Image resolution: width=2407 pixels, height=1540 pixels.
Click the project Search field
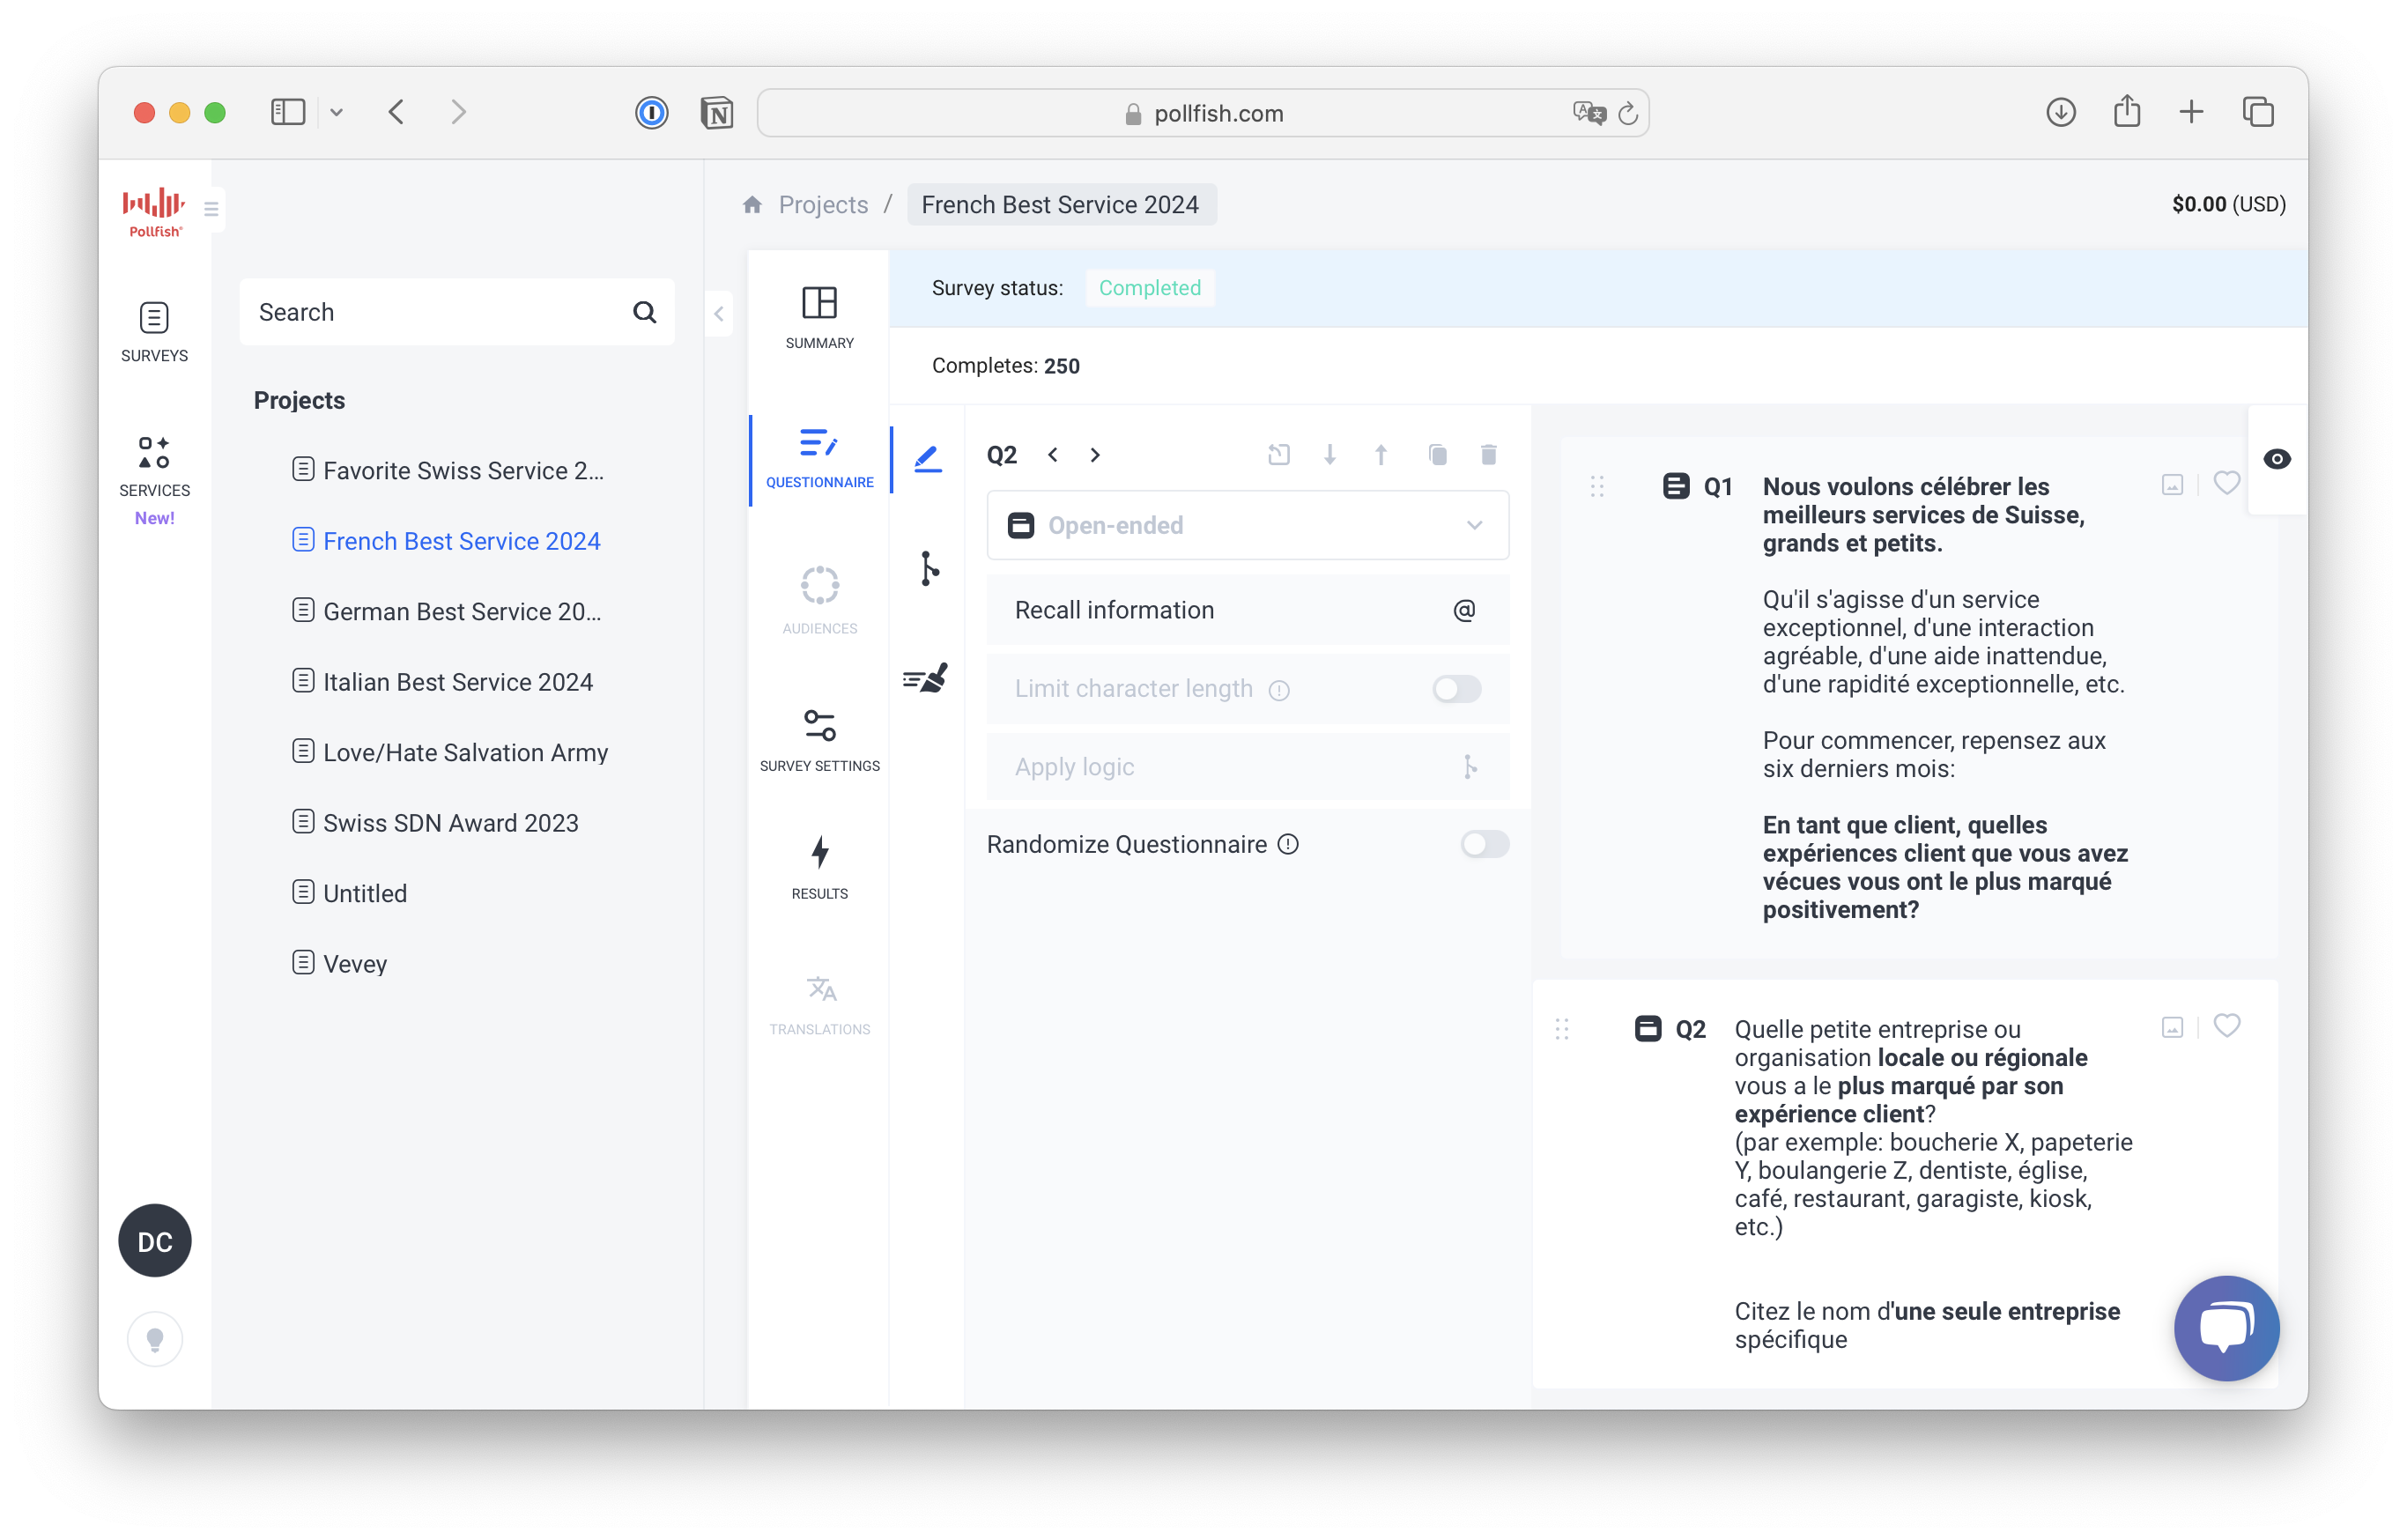coord(435,312)
